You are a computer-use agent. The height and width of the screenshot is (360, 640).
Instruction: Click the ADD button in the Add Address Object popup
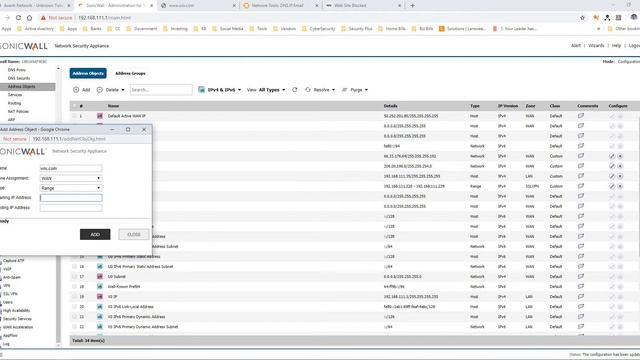coord(95,234)
